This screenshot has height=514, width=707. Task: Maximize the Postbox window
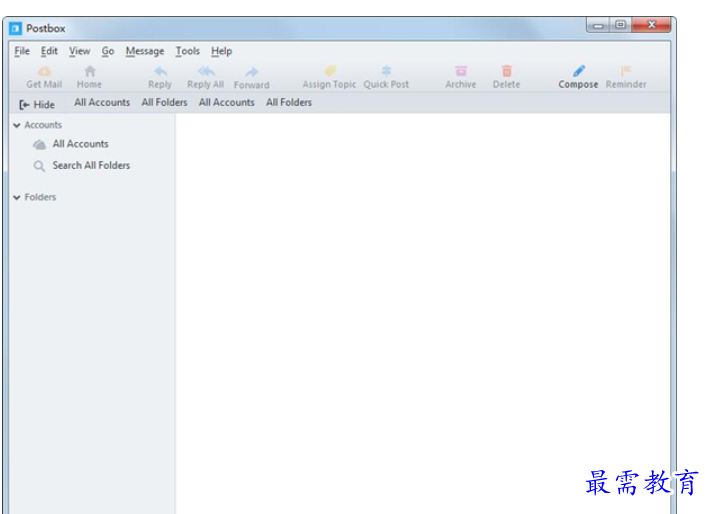(x=620, y=25)
